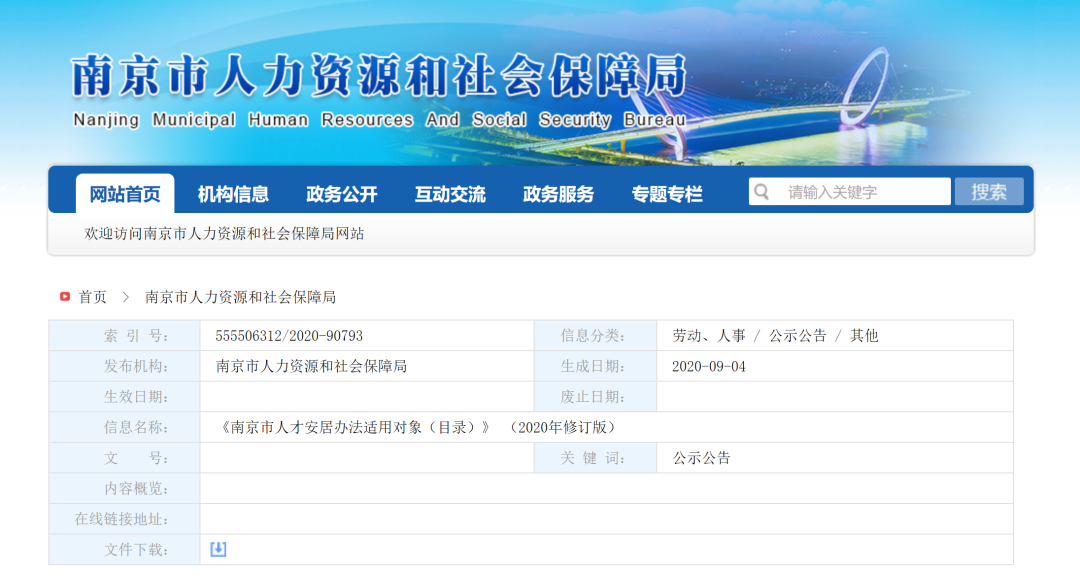Image resolution: width=1080 pixels, height=574 pixels.
Task: Open the 网站首页 tab
Action: 125,194
